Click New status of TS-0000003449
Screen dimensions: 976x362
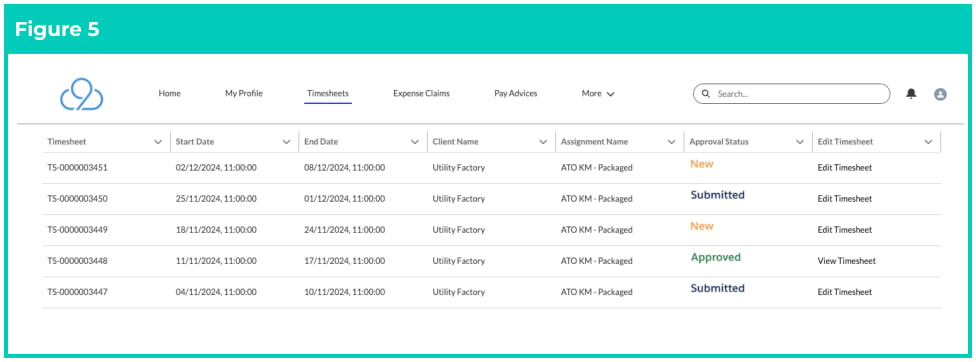702,226
